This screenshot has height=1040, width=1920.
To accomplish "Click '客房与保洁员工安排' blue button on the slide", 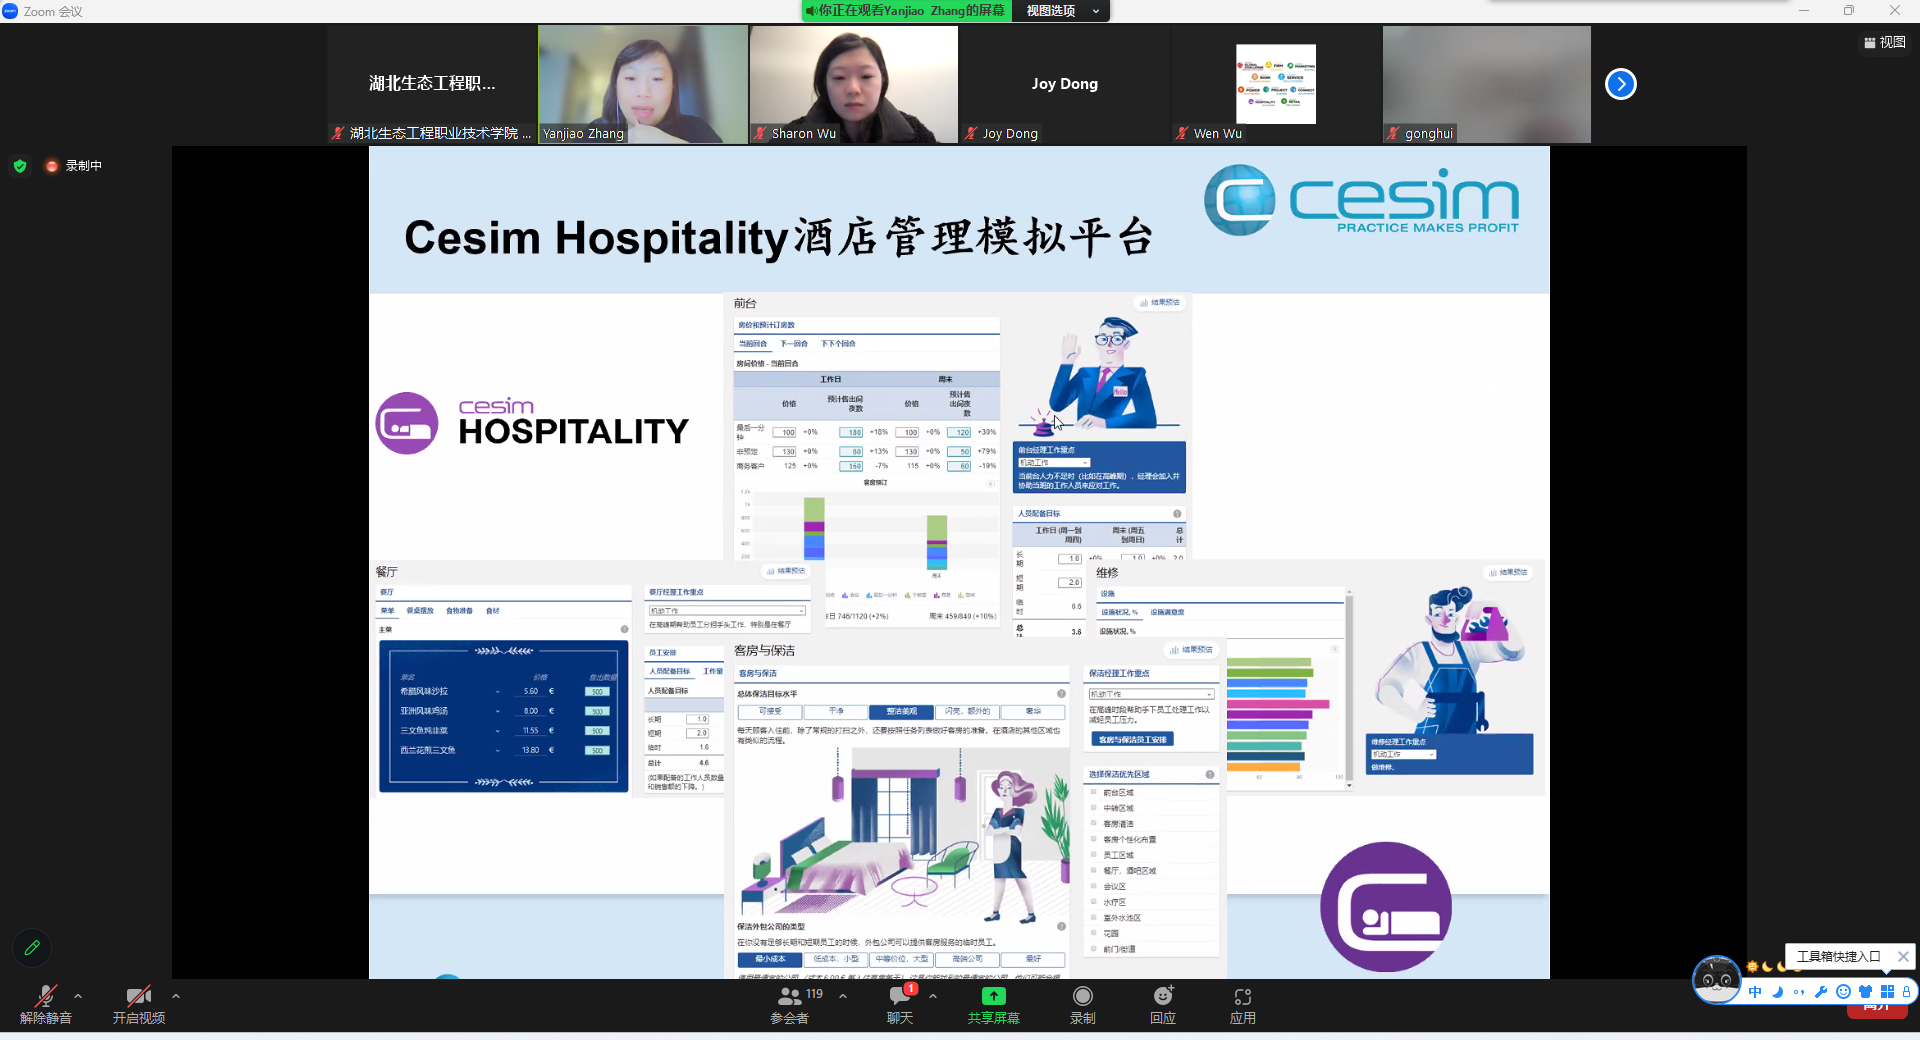I will (1132, 739).
